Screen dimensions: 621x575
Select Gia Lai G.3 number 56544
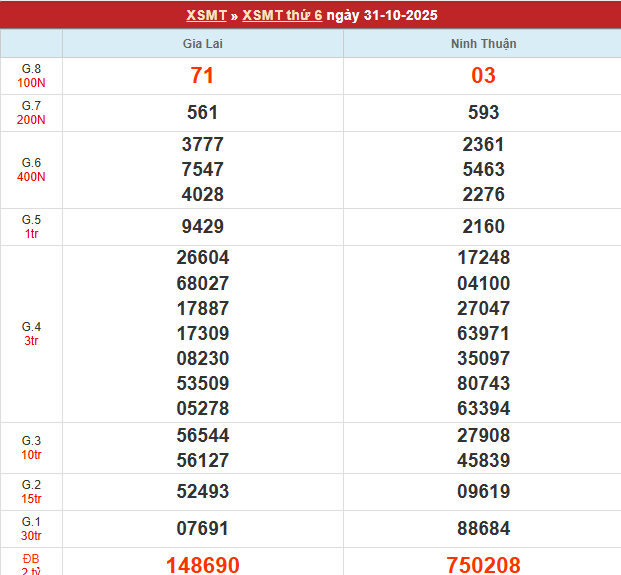point(202,436)
